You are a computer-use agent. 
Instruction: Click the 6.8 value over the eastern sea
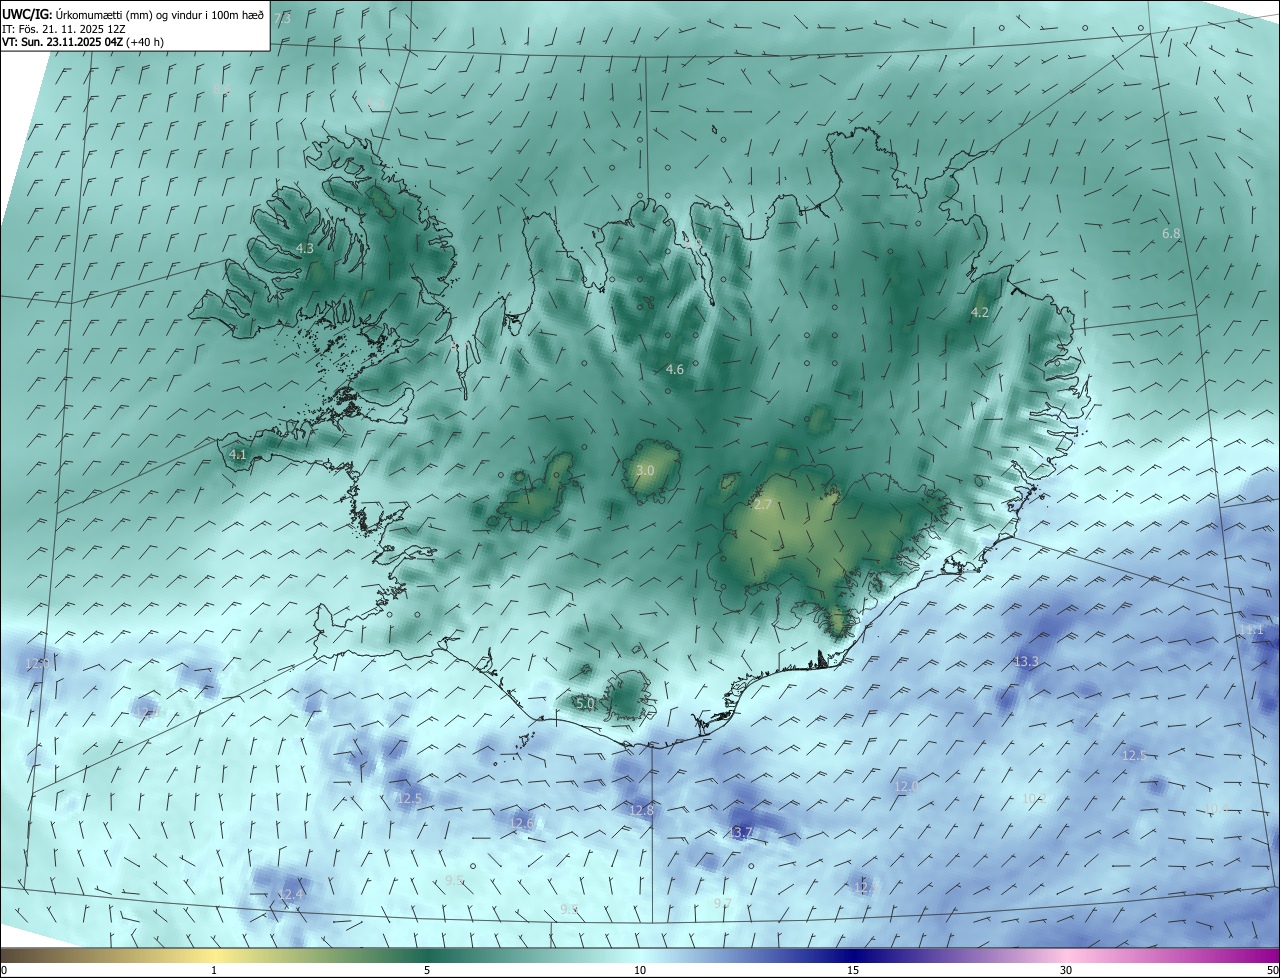coord(1171,233)
